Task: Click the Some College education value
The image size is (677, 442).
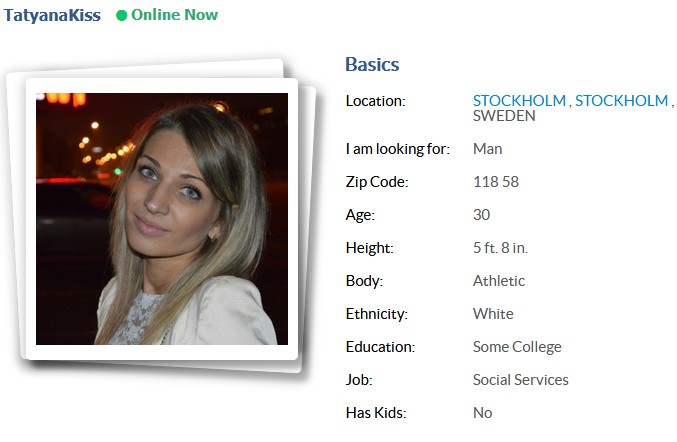Action: 517,347
